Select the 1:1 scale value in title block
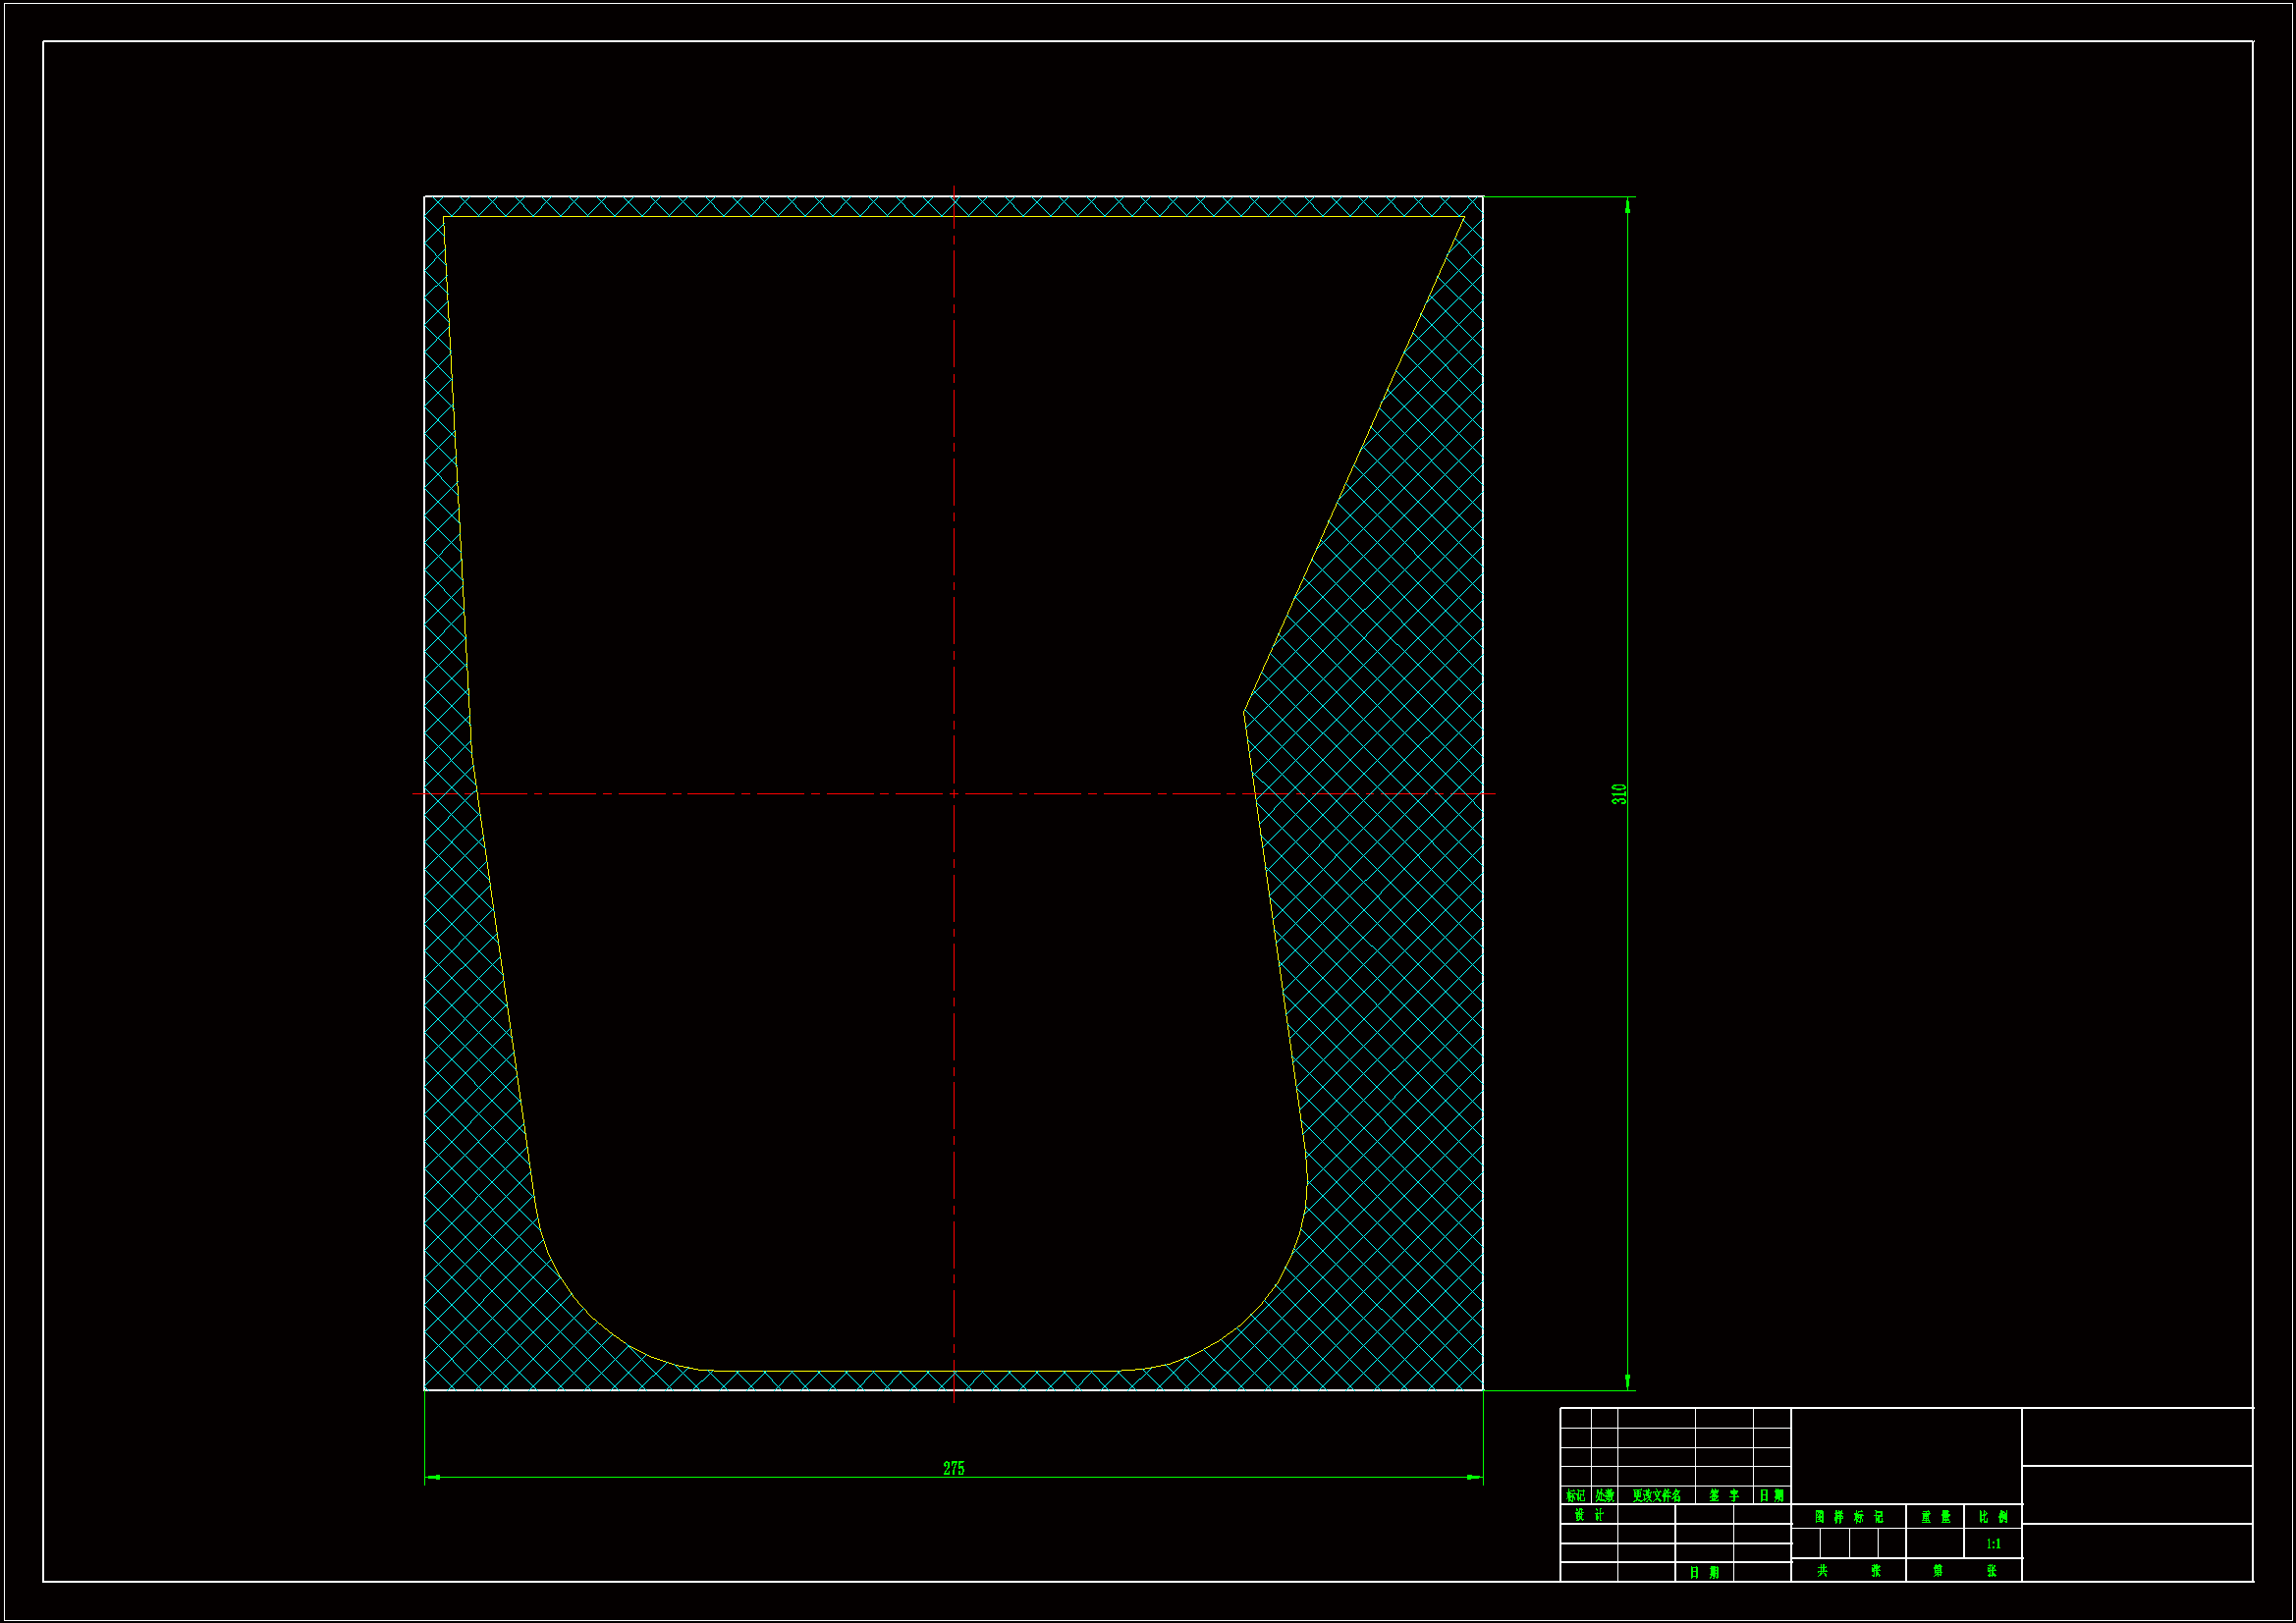 click(1993, 1544)
